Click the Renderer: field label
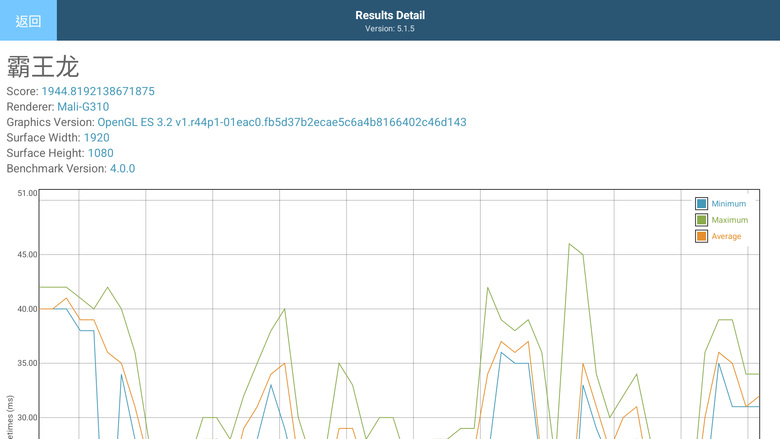Viewport: 780px width, 439px height. point(30,107)
